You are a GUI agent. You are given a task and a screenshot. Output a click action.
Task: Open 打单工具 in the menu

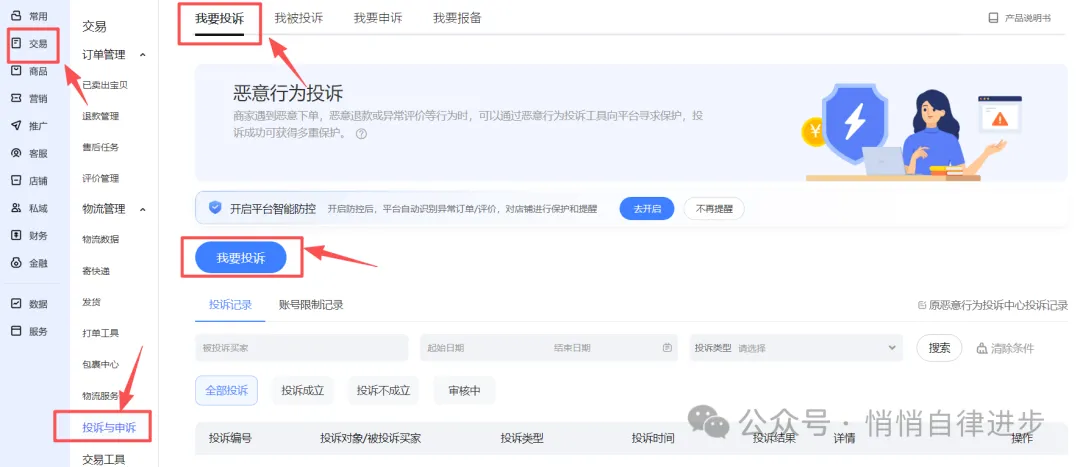pos(101,333)
